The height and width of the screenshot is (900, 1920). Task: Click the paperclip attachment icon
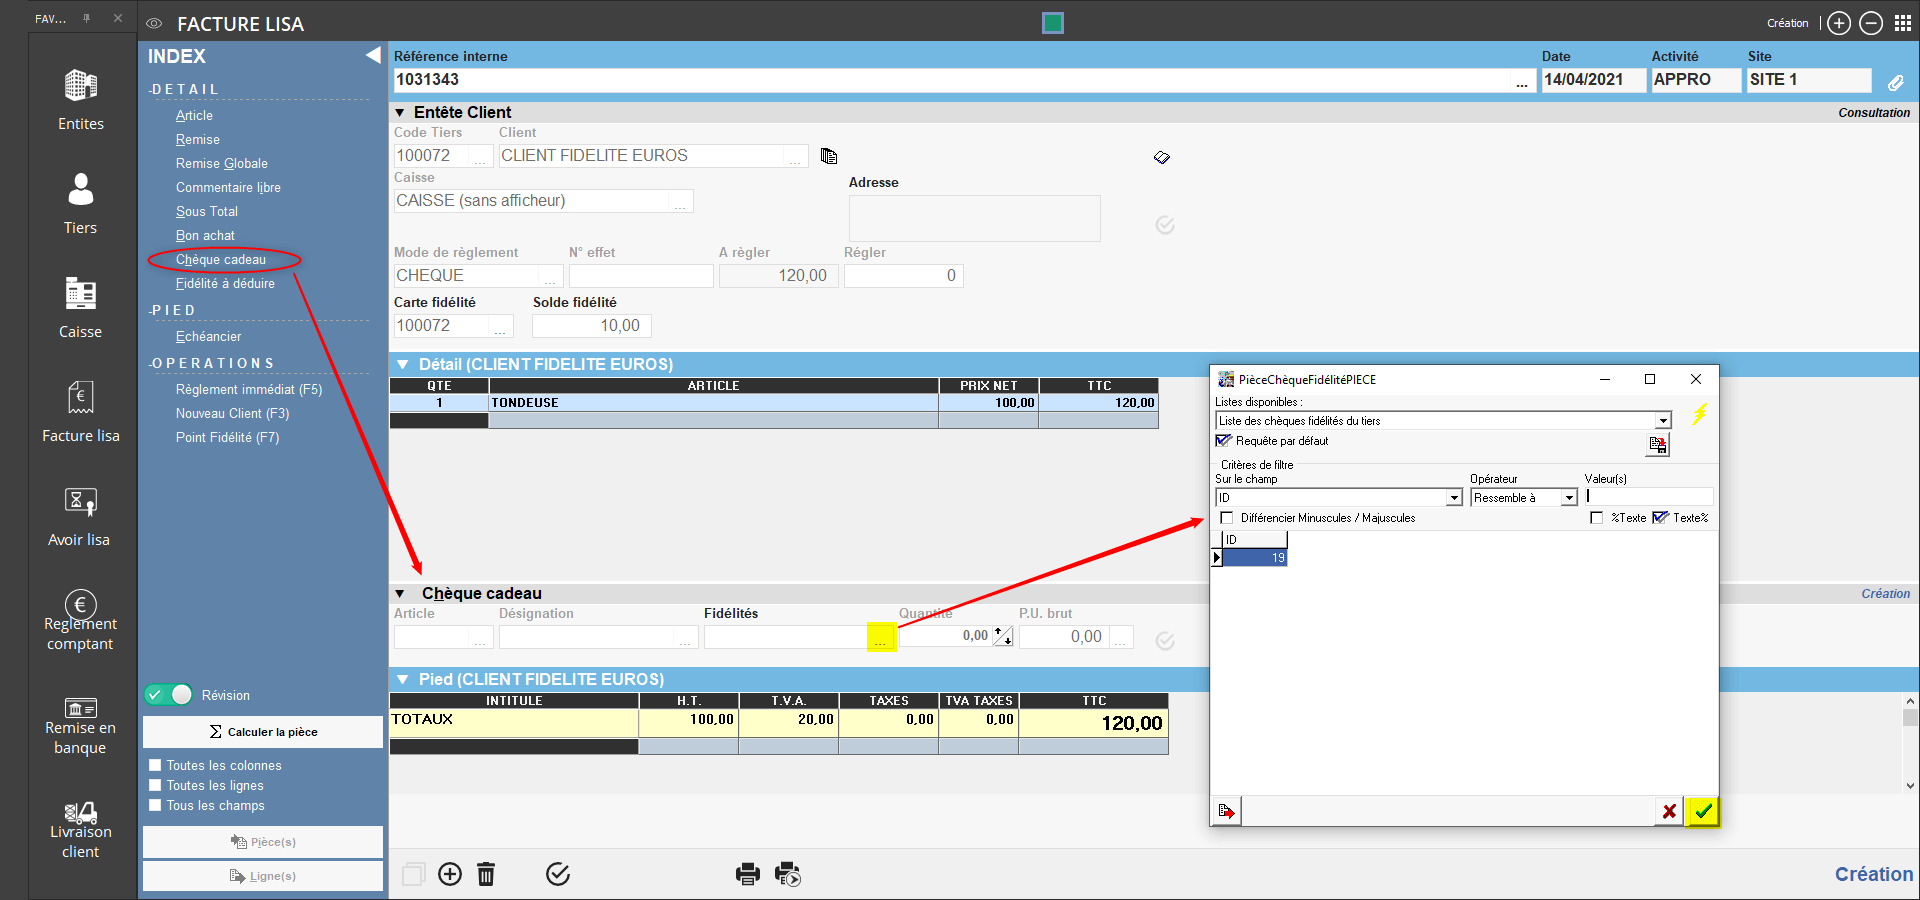tap(1895, 82)
